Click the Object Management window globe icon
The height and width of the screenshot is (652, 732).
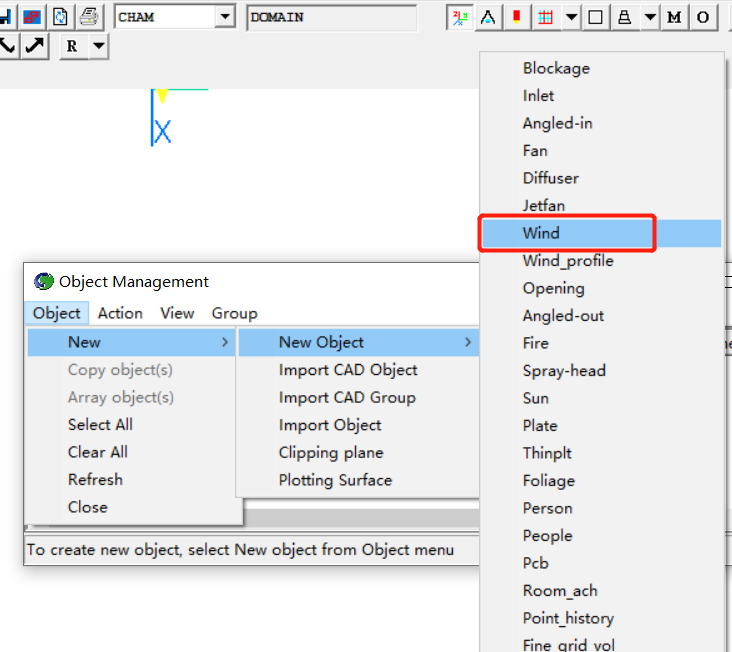[44, 281]
